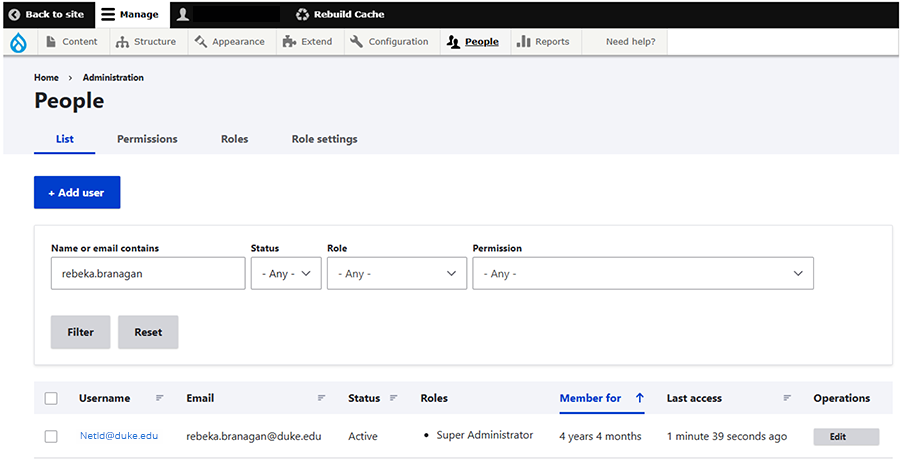Open the Configuration admin menu
The image size is (900, 469).
390,42
